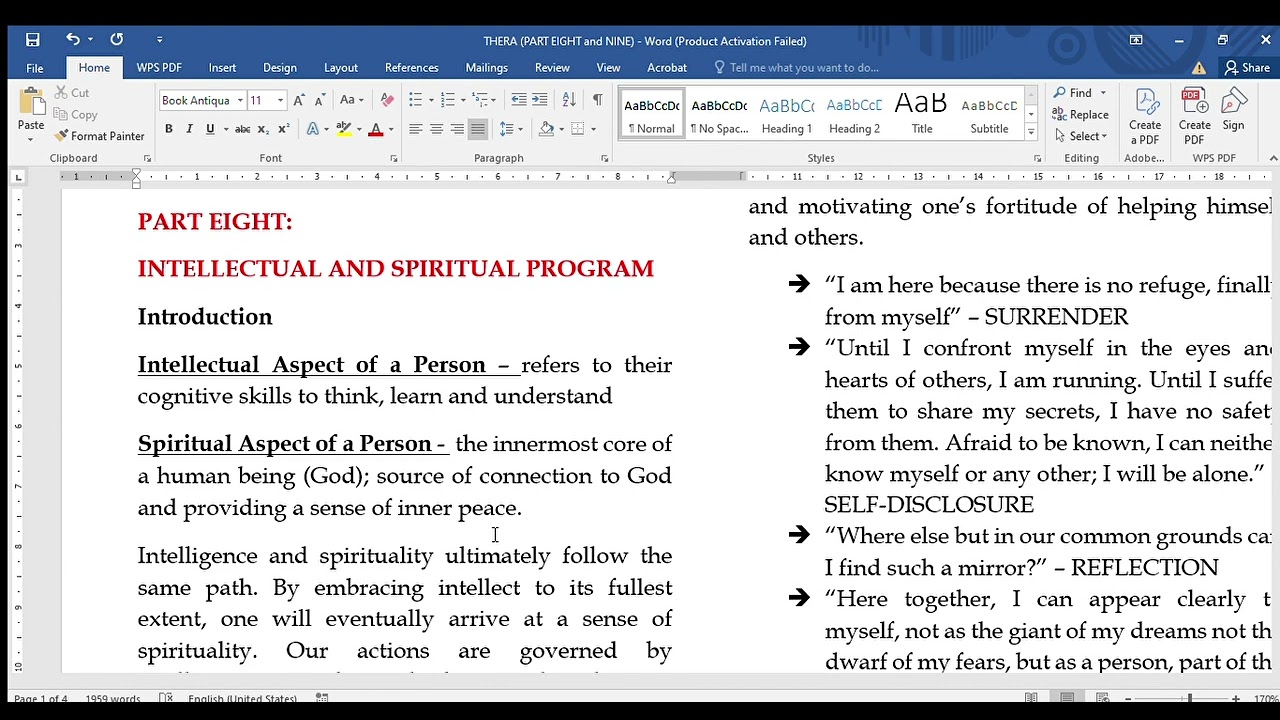Open the Font dialog box launcher
This screenshot has height=720, width=1280.
pos(394,159)
